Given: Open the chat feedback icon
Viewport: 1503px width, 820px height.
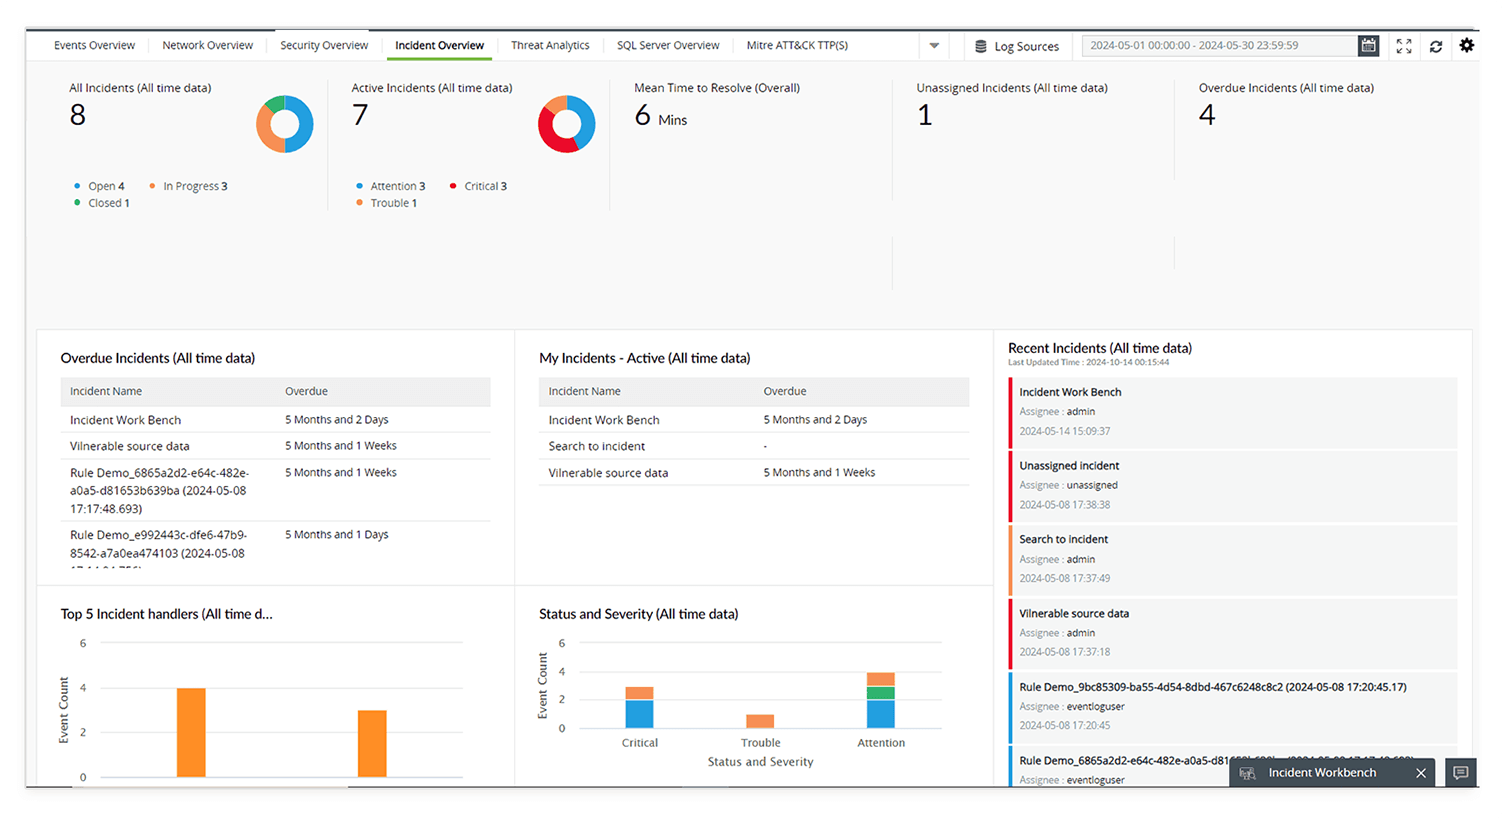Looking at the screenshot, I should 1461,773.
